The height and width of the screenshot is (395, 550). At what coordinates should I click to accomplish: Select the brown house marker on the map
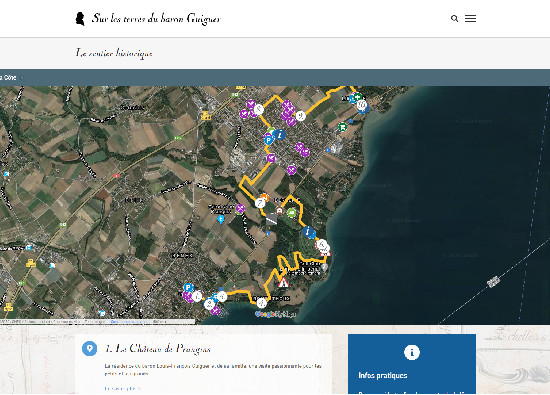(279, 211)
